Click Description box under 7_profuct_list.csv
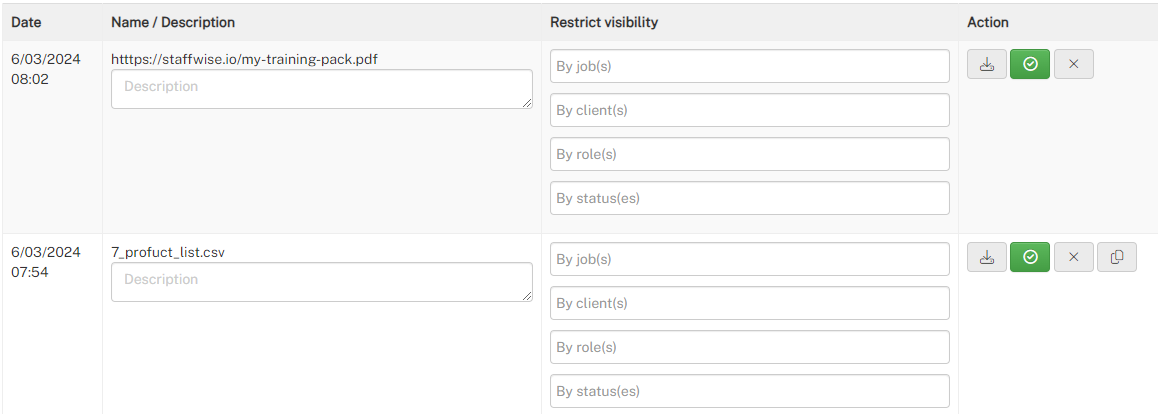Screen dimensions: 1158x414 (x=322, y=282)
